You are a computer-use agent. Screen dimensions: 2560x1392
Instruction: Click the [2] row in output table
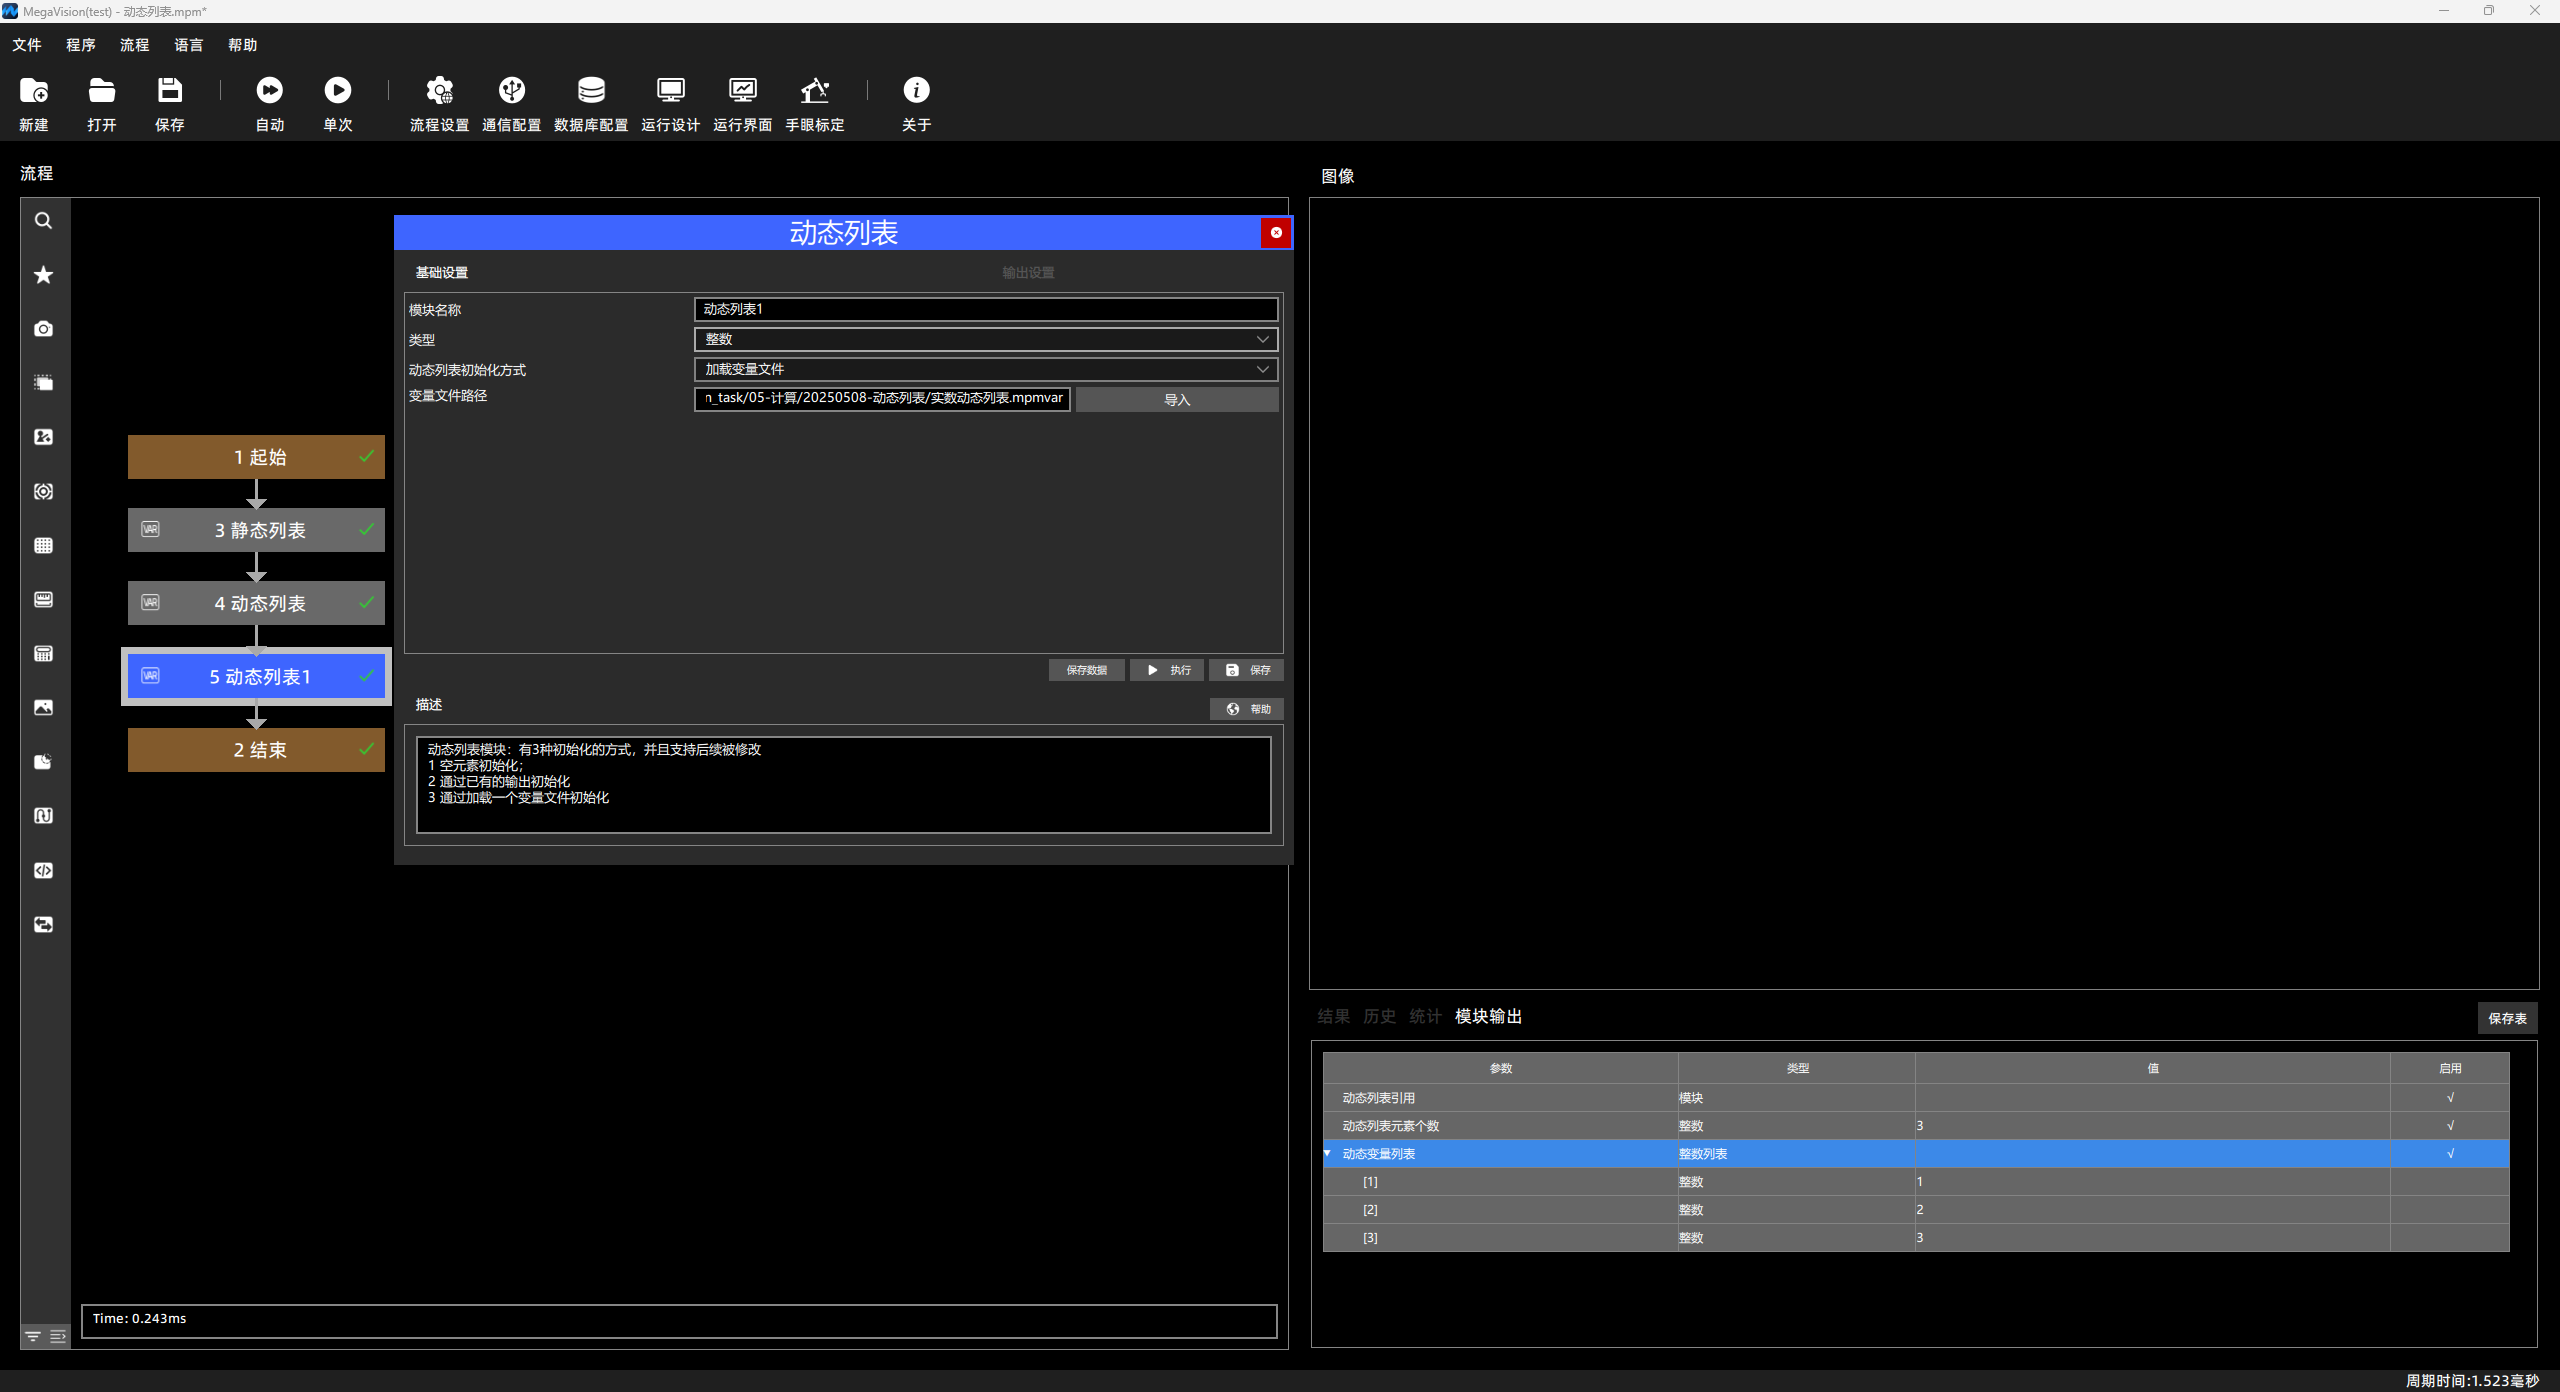(x=1916, y=1210)
